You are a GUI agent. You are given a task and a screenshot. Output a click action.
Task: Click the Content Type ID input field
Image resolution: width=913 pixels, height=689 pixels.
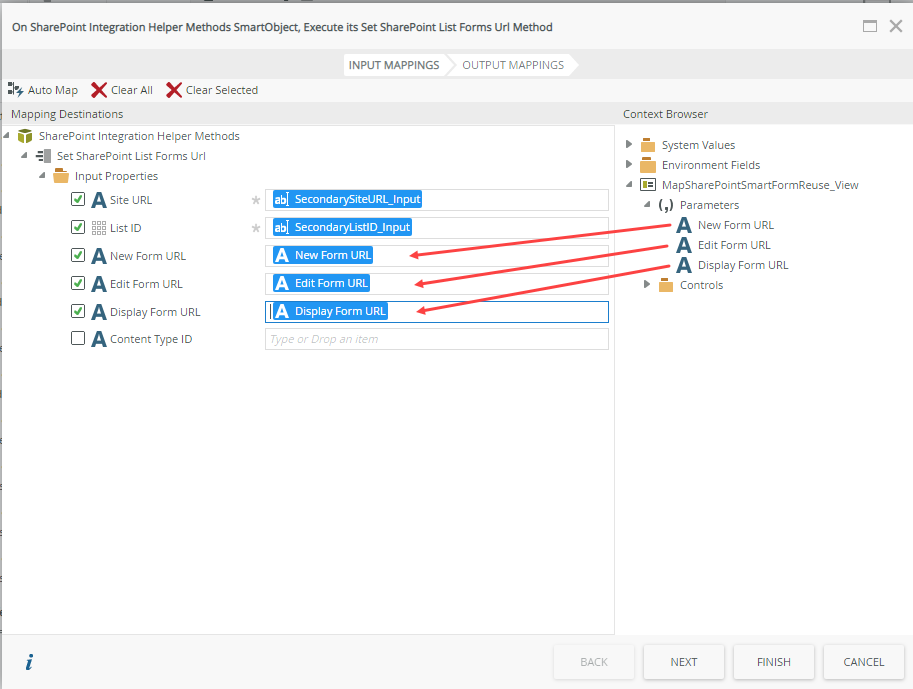436,339
